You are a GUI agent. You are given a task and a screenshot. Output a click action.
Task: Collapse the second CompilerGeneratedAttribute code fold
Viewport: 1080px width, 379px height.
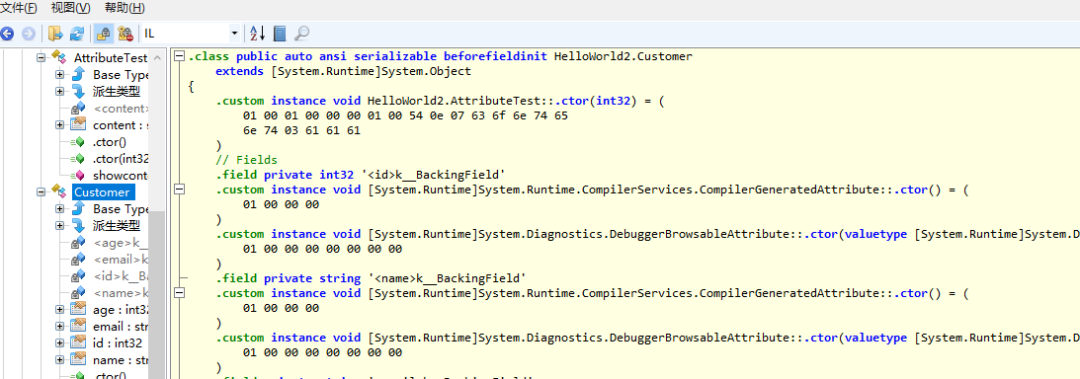click(179, 293)
